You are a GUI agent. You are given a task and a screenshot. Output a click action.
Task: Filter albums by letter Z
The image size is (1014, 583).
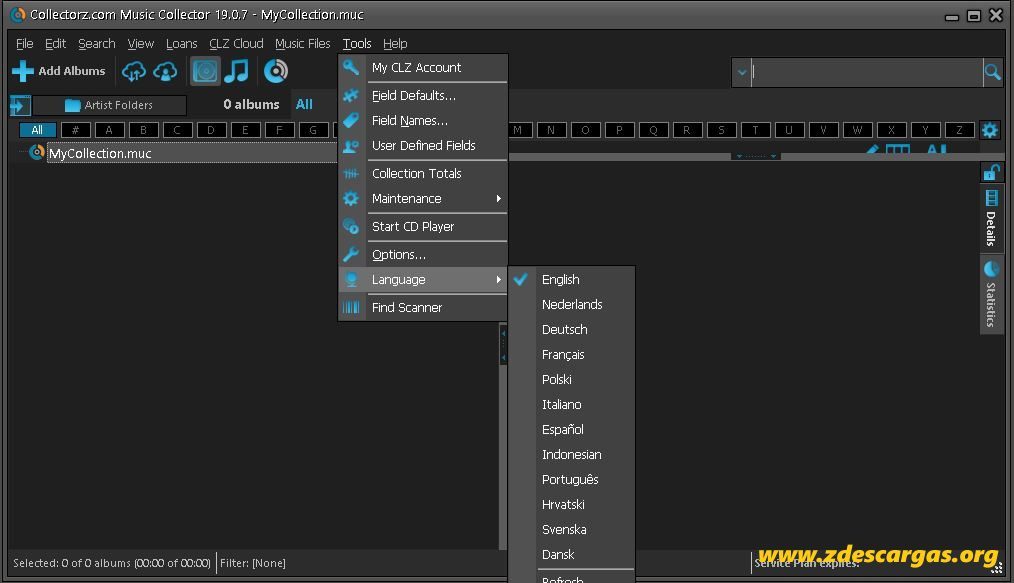959,130
